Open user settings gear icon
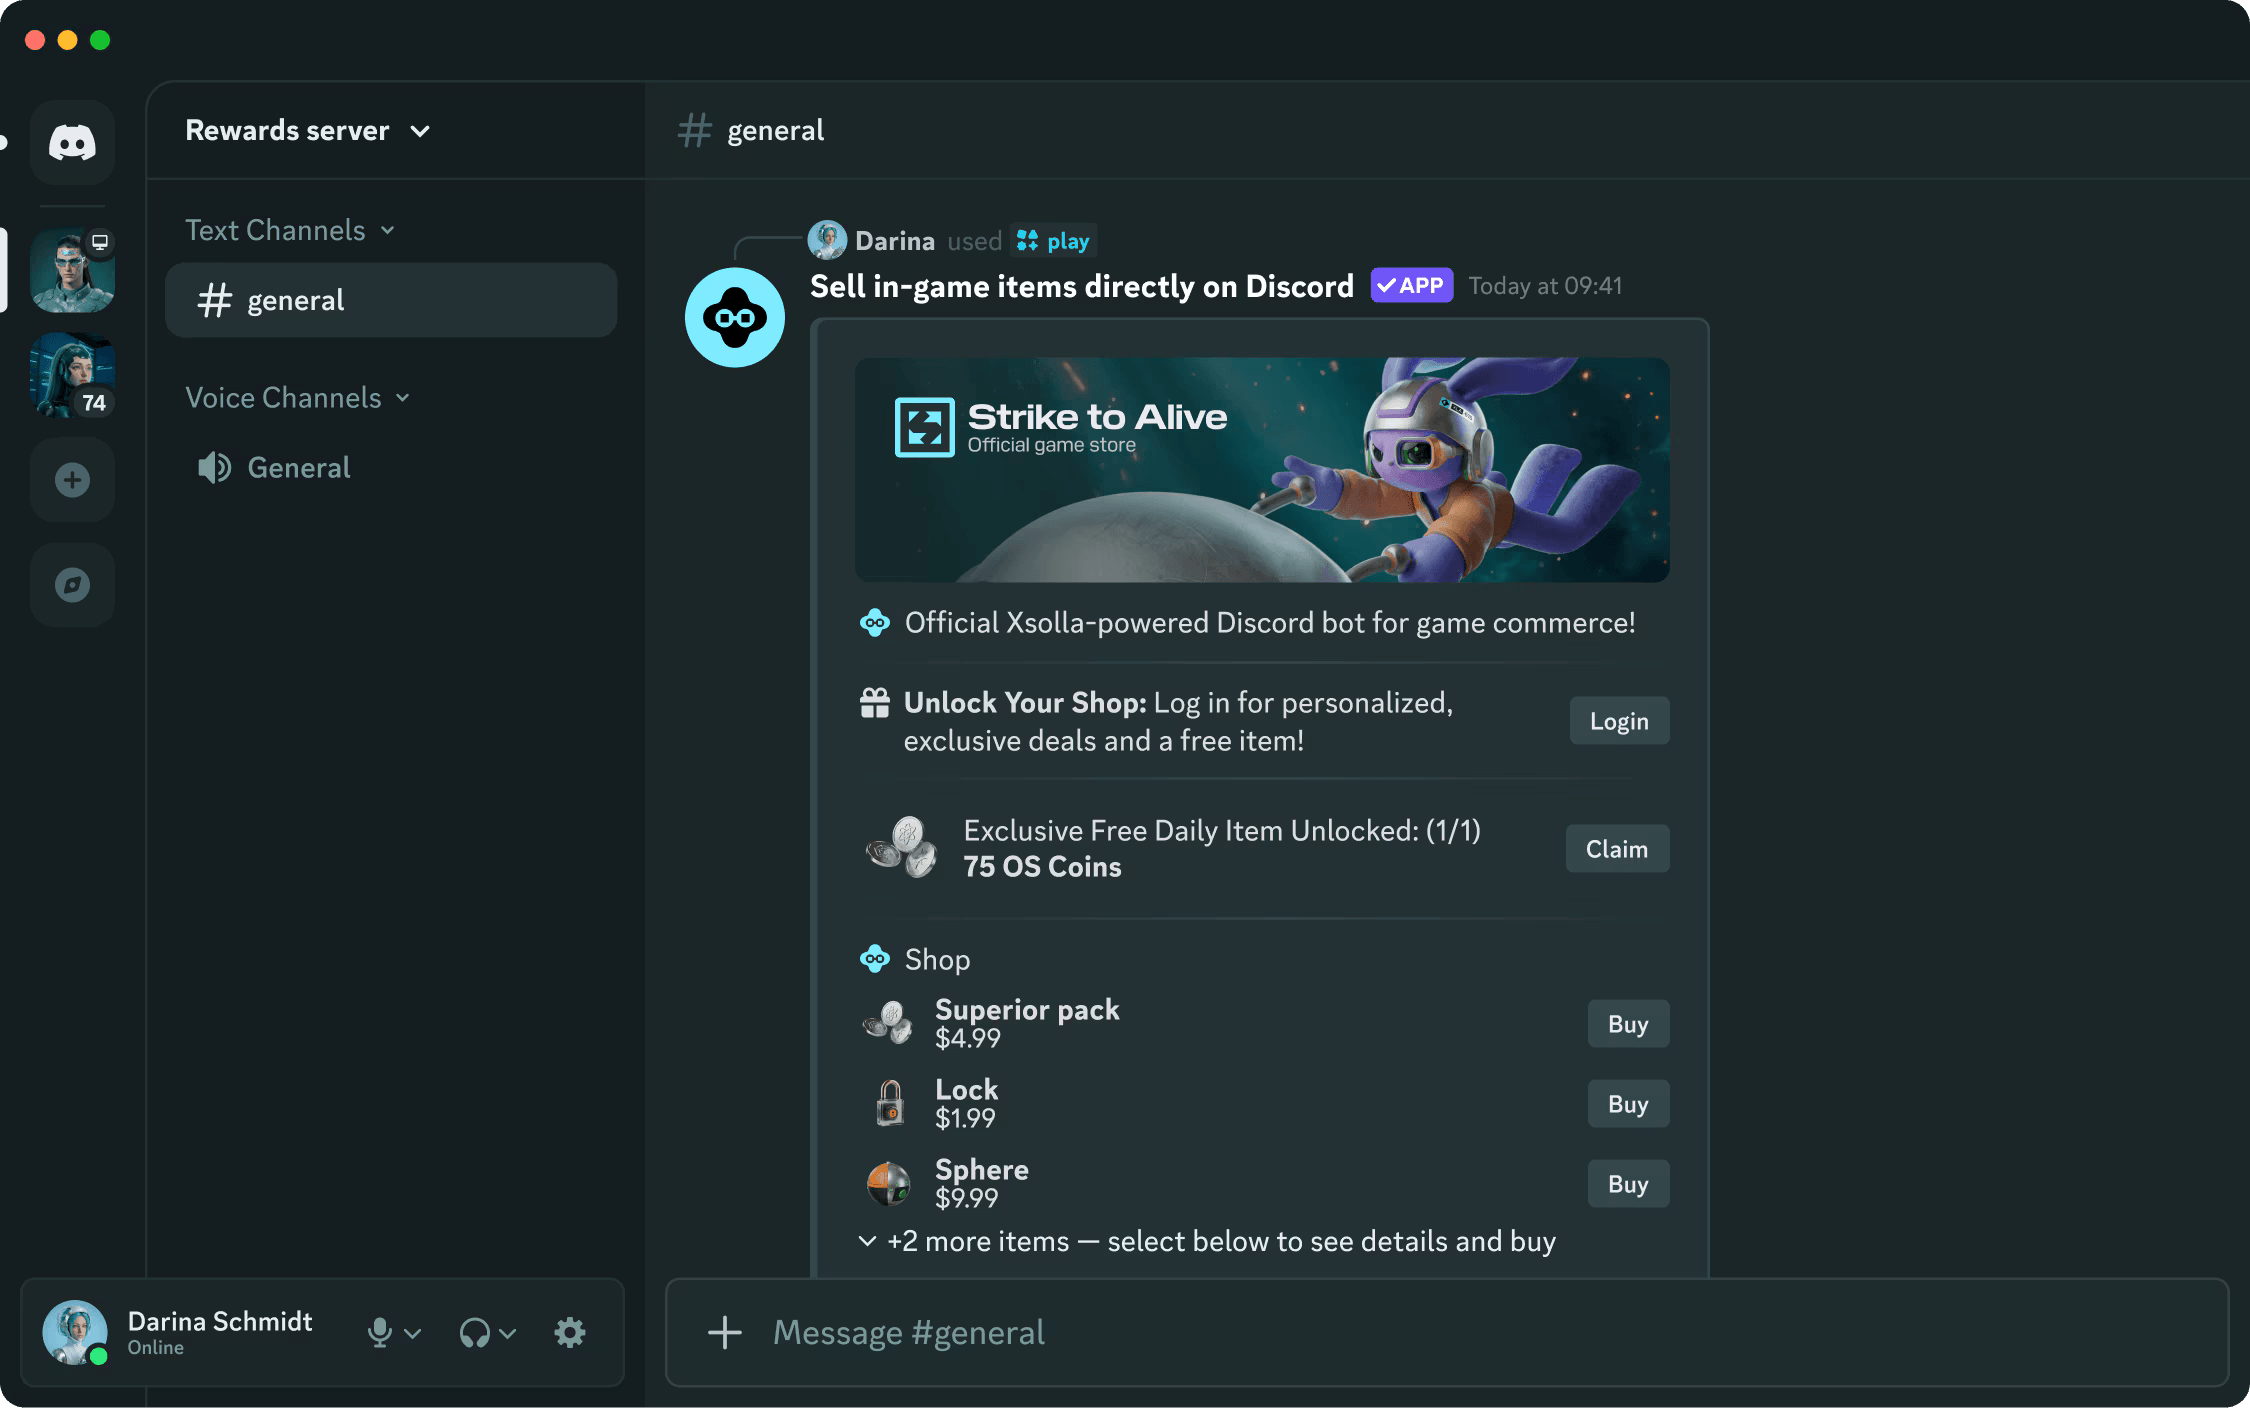 click(570, 1332)
